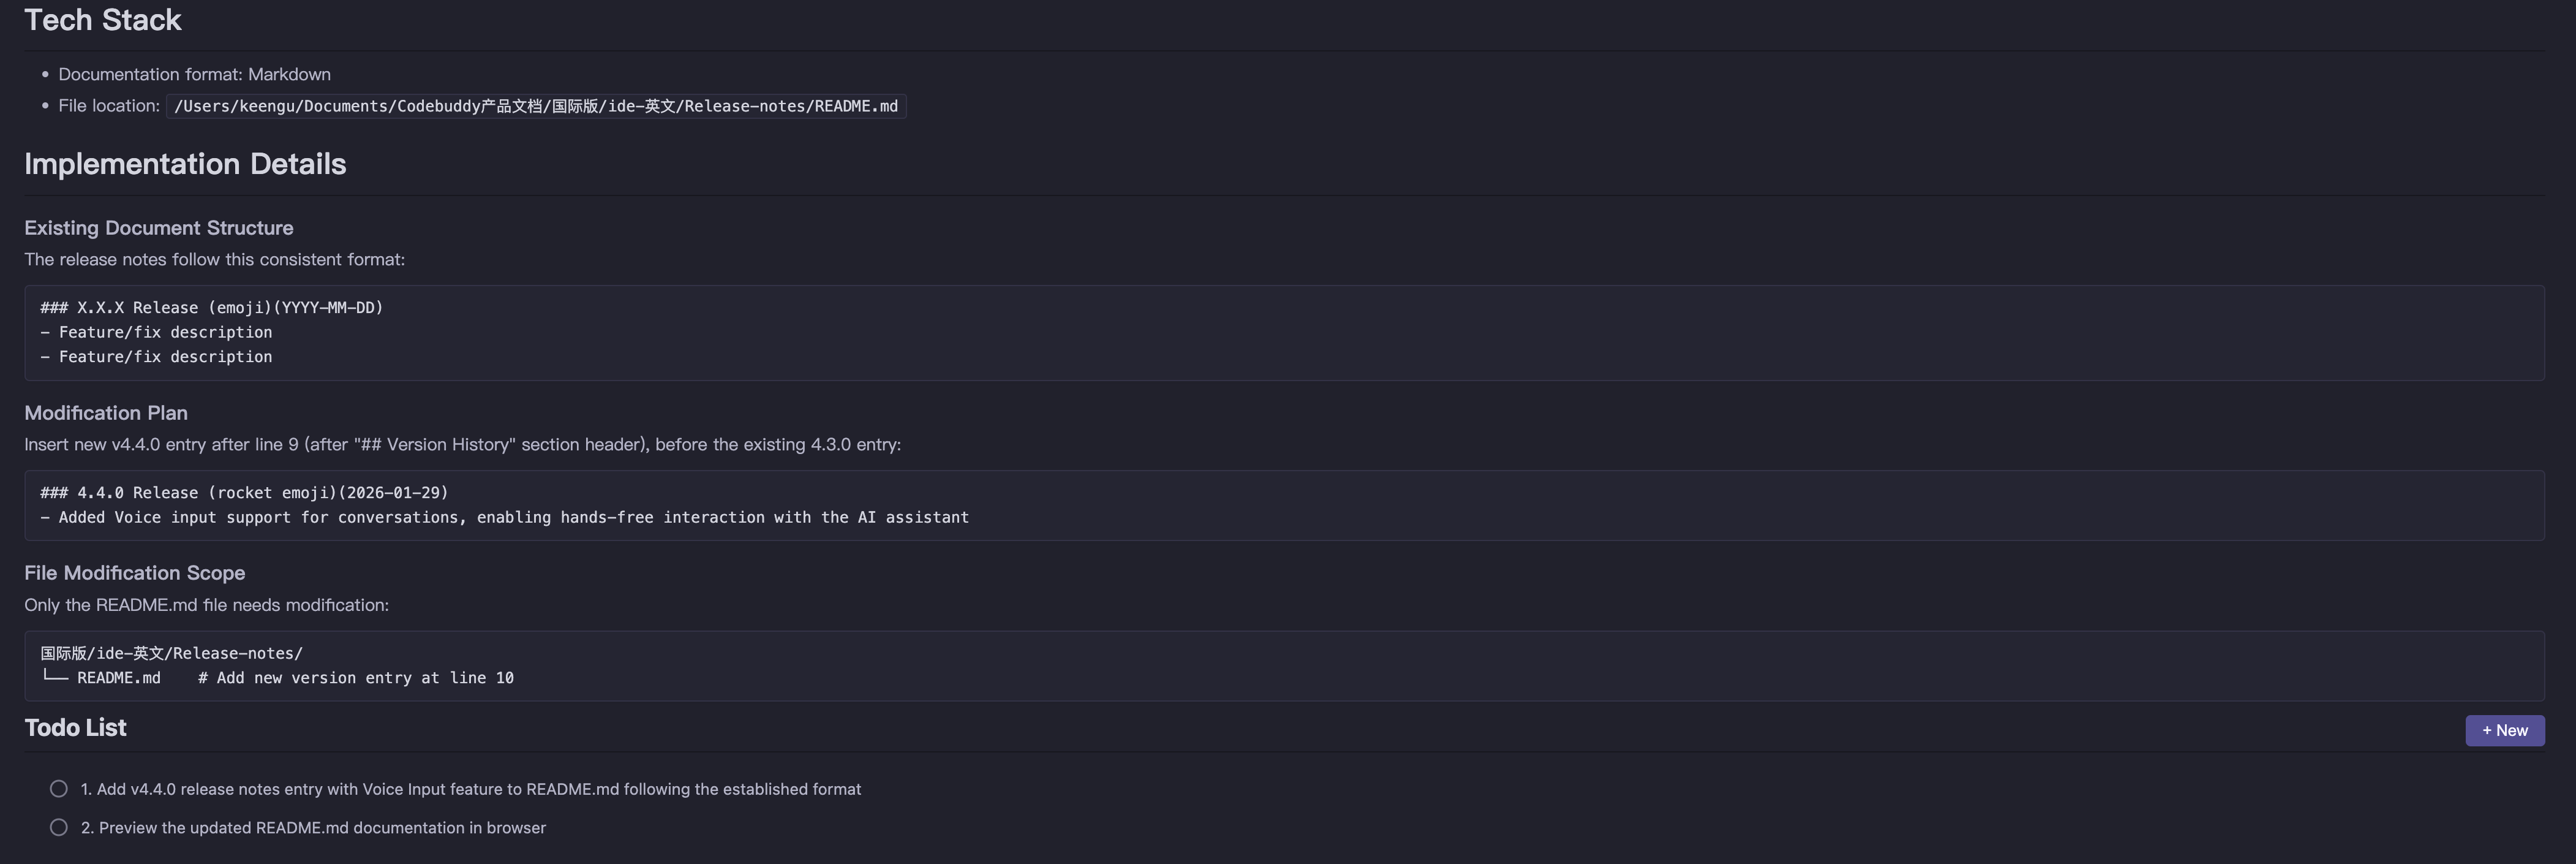Select the 'Add v4.4.0 release notes entry' todo text
The image size is (2576, 864).
[x=470, y=789]
